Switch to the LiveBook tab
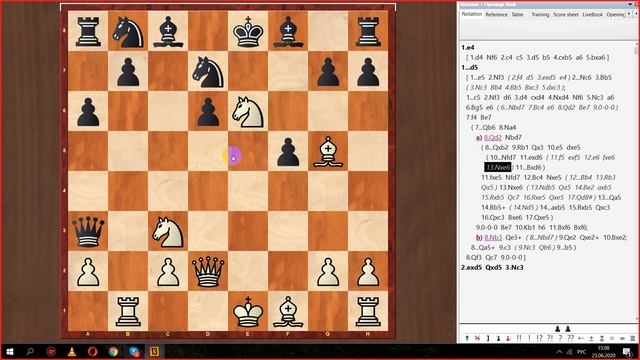This screenshot has width=640, height=360. [x=592, y=14]
